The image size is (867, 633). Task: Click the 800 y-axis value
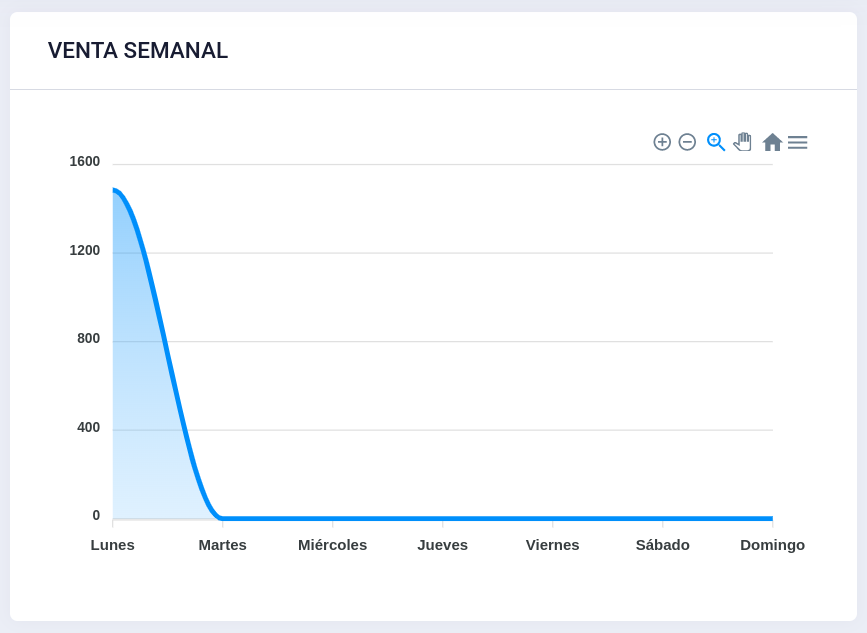click(88, 338)
